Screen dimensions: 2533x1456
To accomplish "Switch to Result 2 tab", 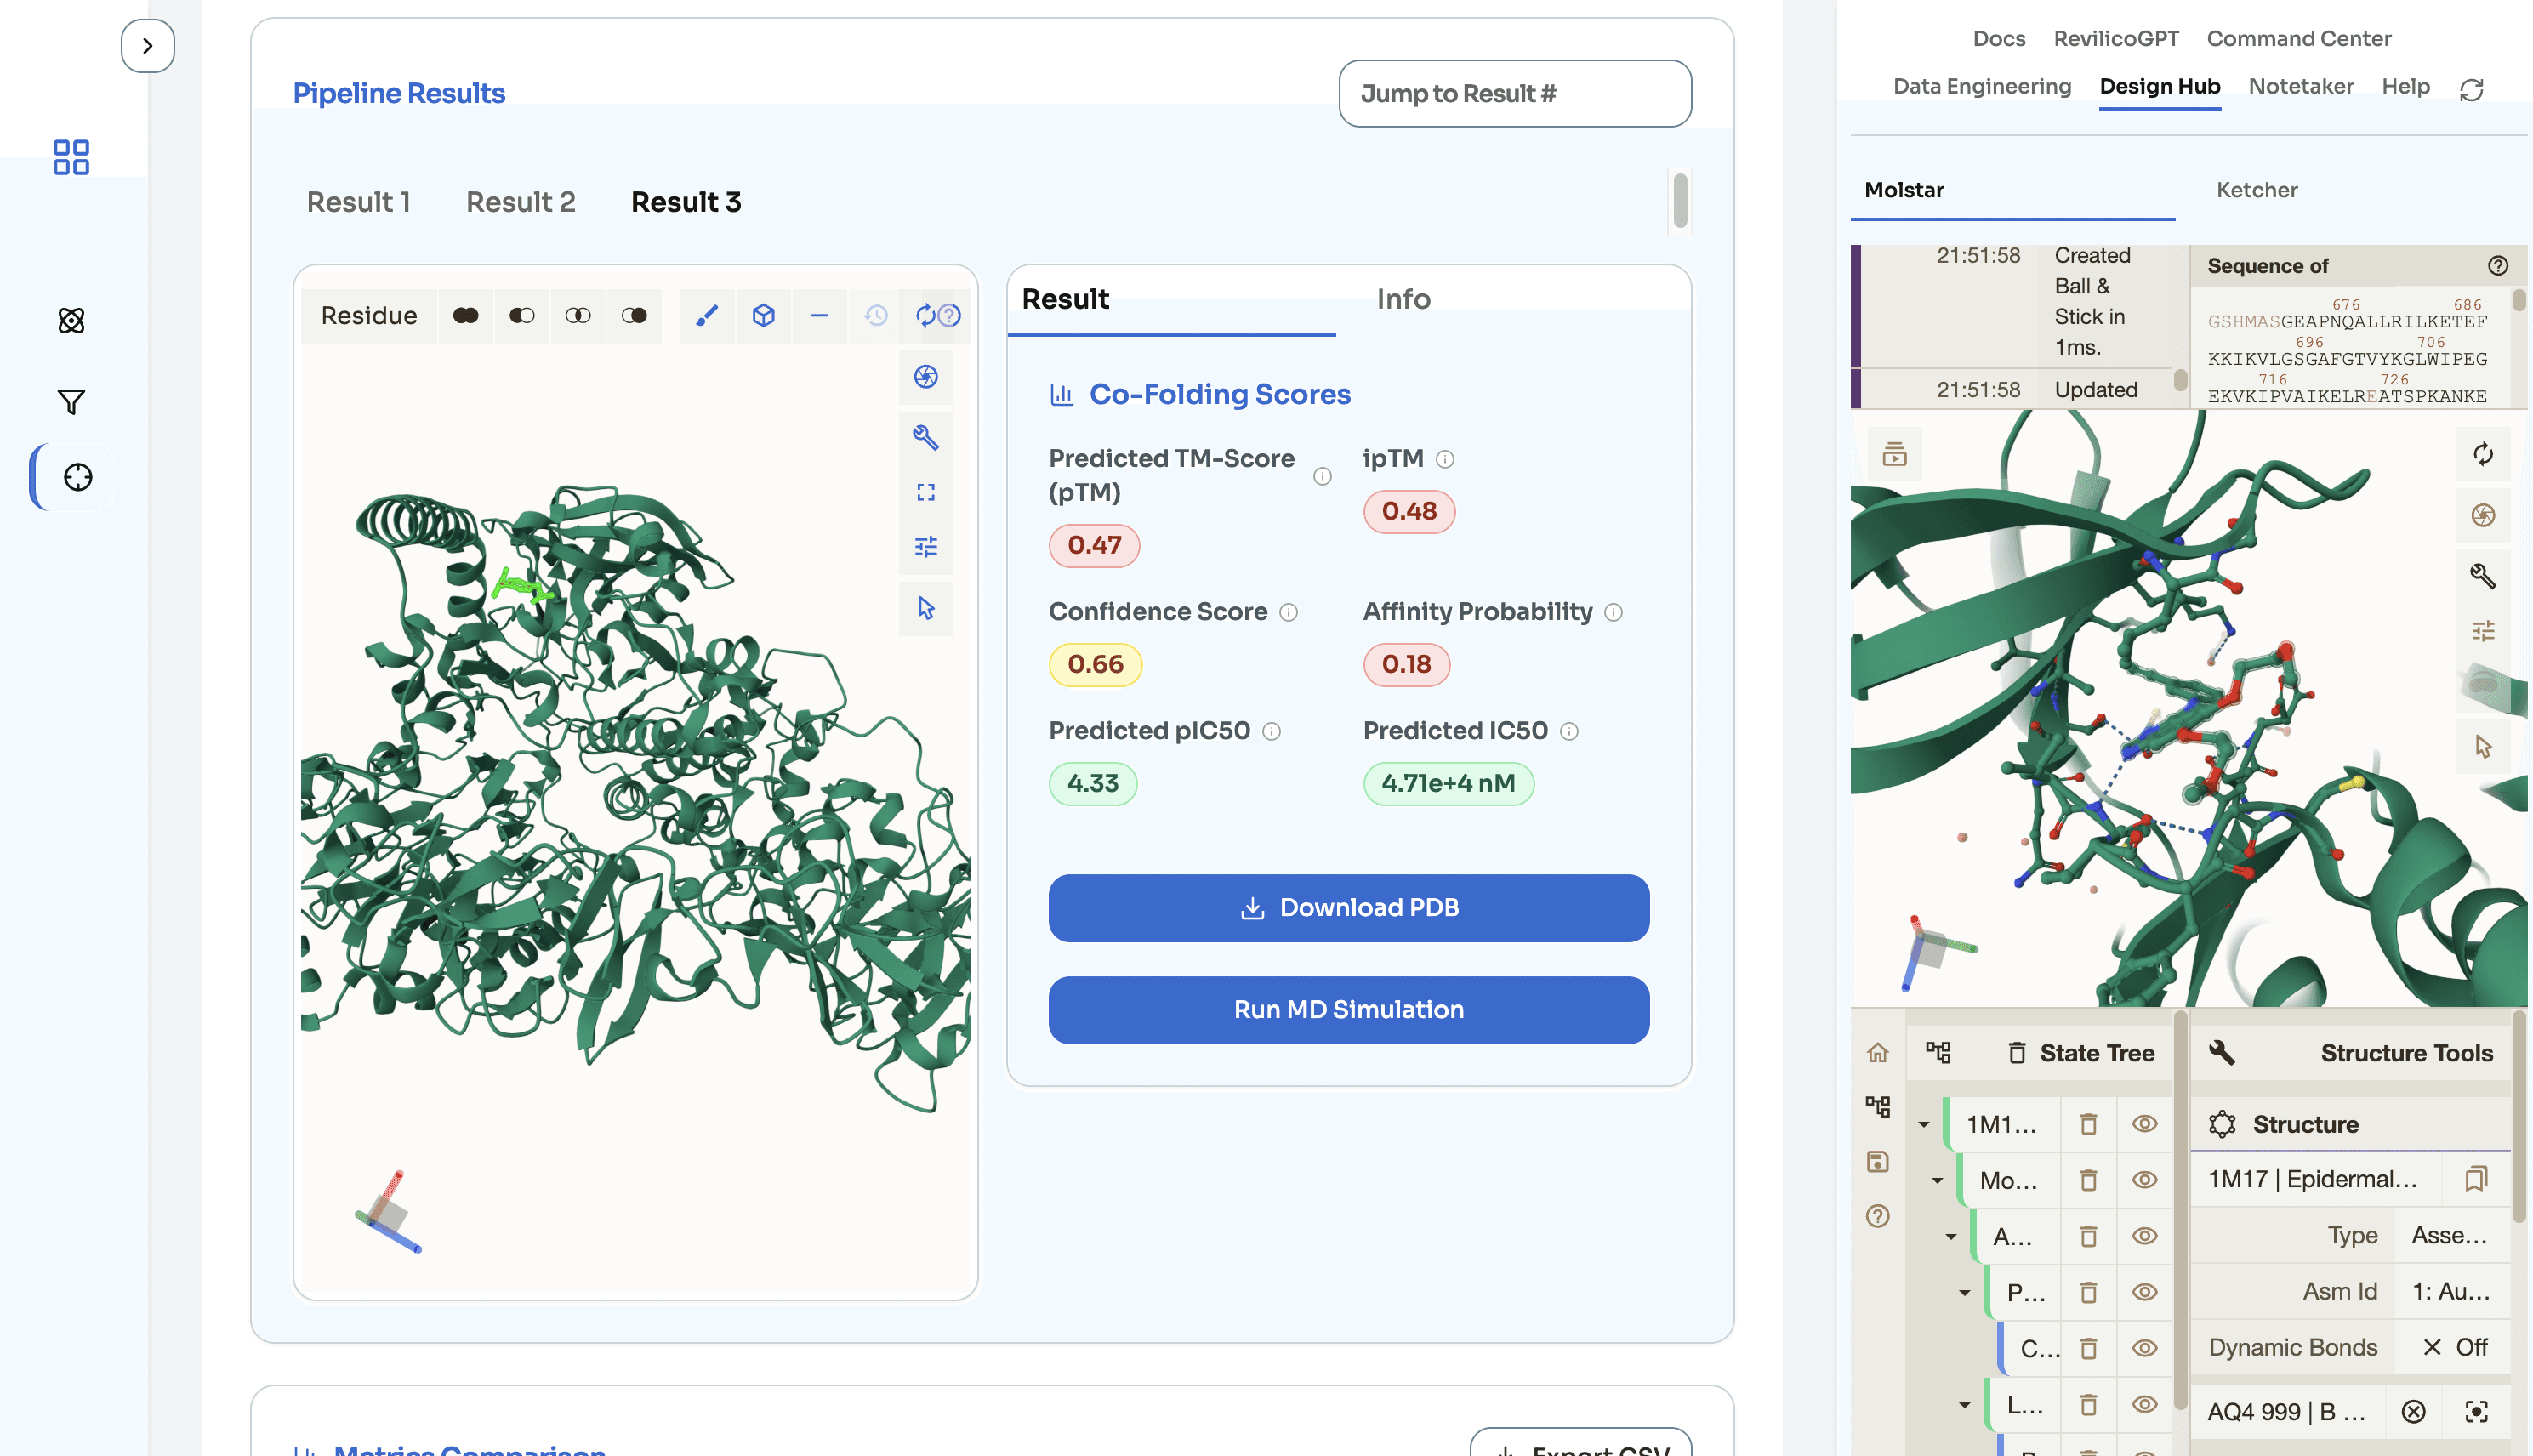I will pos(521,202).
